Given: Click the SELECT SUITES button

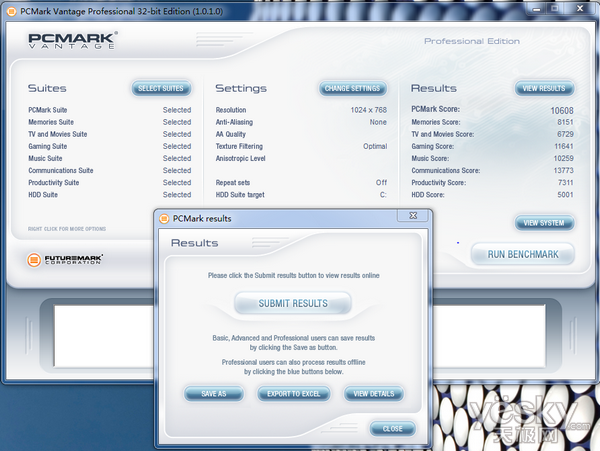Looking at the screenshot, I should tap(161, 88).
